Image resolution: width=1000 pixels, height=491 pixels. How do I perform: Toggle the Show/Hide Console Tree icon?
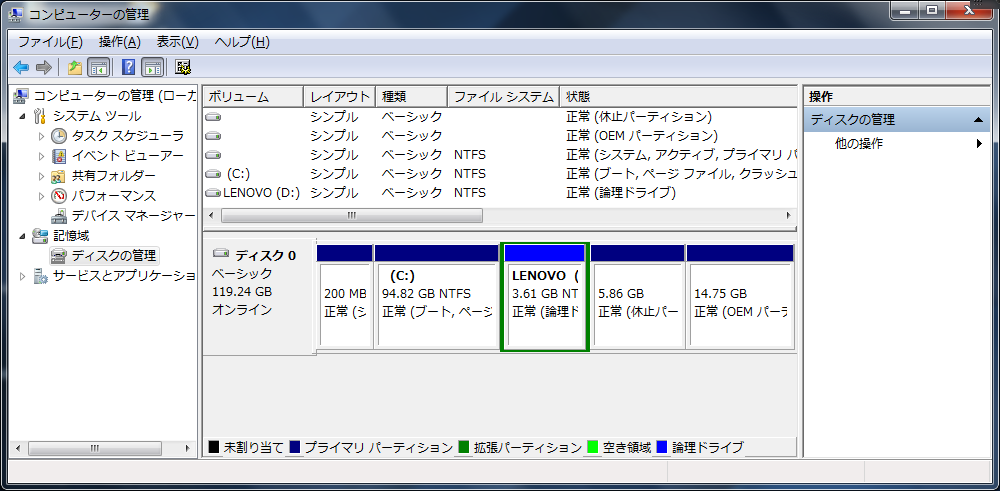pyautogui.click(x=98, y=67)
